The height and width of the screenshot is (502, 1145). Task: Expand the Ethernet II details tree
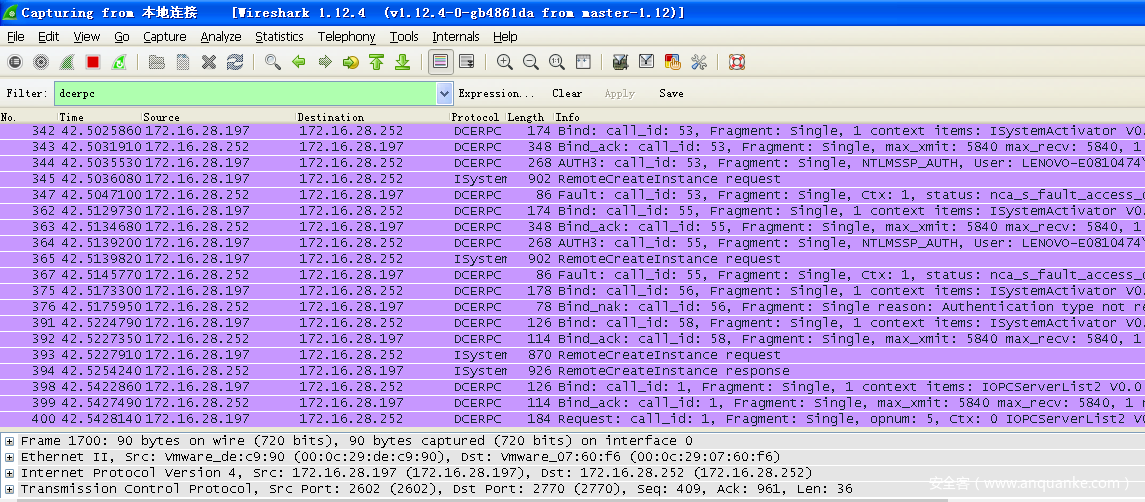click(9, 457)
